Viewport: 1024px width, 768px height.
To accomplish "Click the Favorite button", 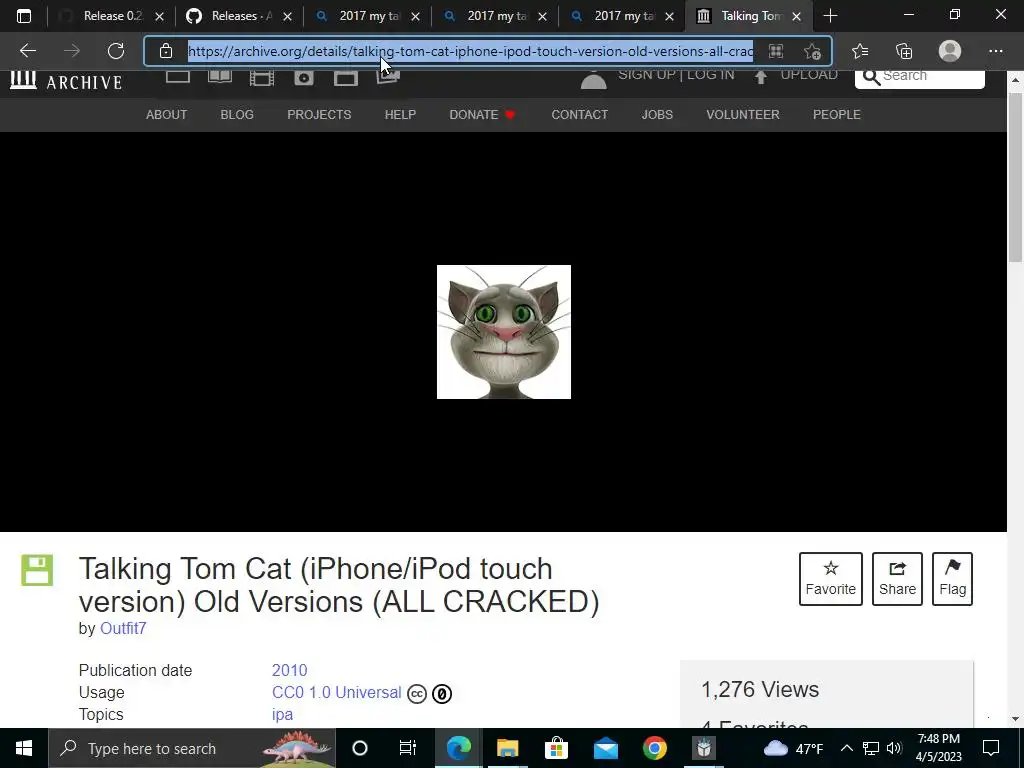I will (x=831, y=579).
